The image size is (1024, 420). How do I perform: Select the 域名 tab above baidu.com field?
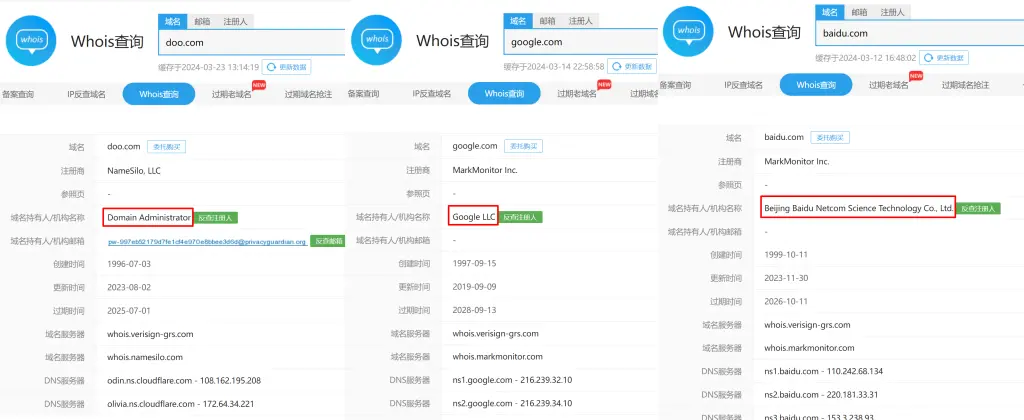pos(829,12)
